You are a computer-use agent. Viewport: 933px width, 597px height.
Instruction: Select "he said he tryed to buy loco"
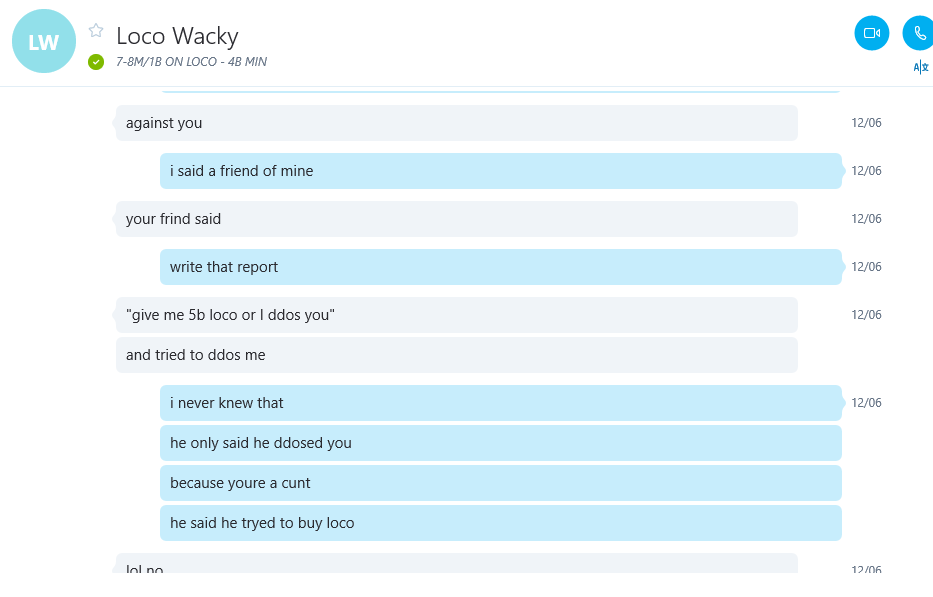(500, 523)
